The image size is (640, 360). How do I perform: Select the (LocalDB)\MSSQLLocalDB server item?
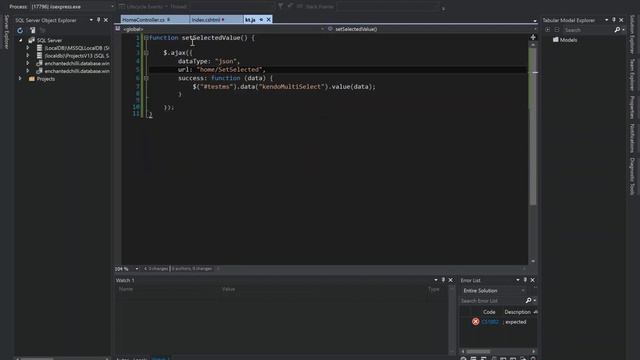(x=77, y=48)
